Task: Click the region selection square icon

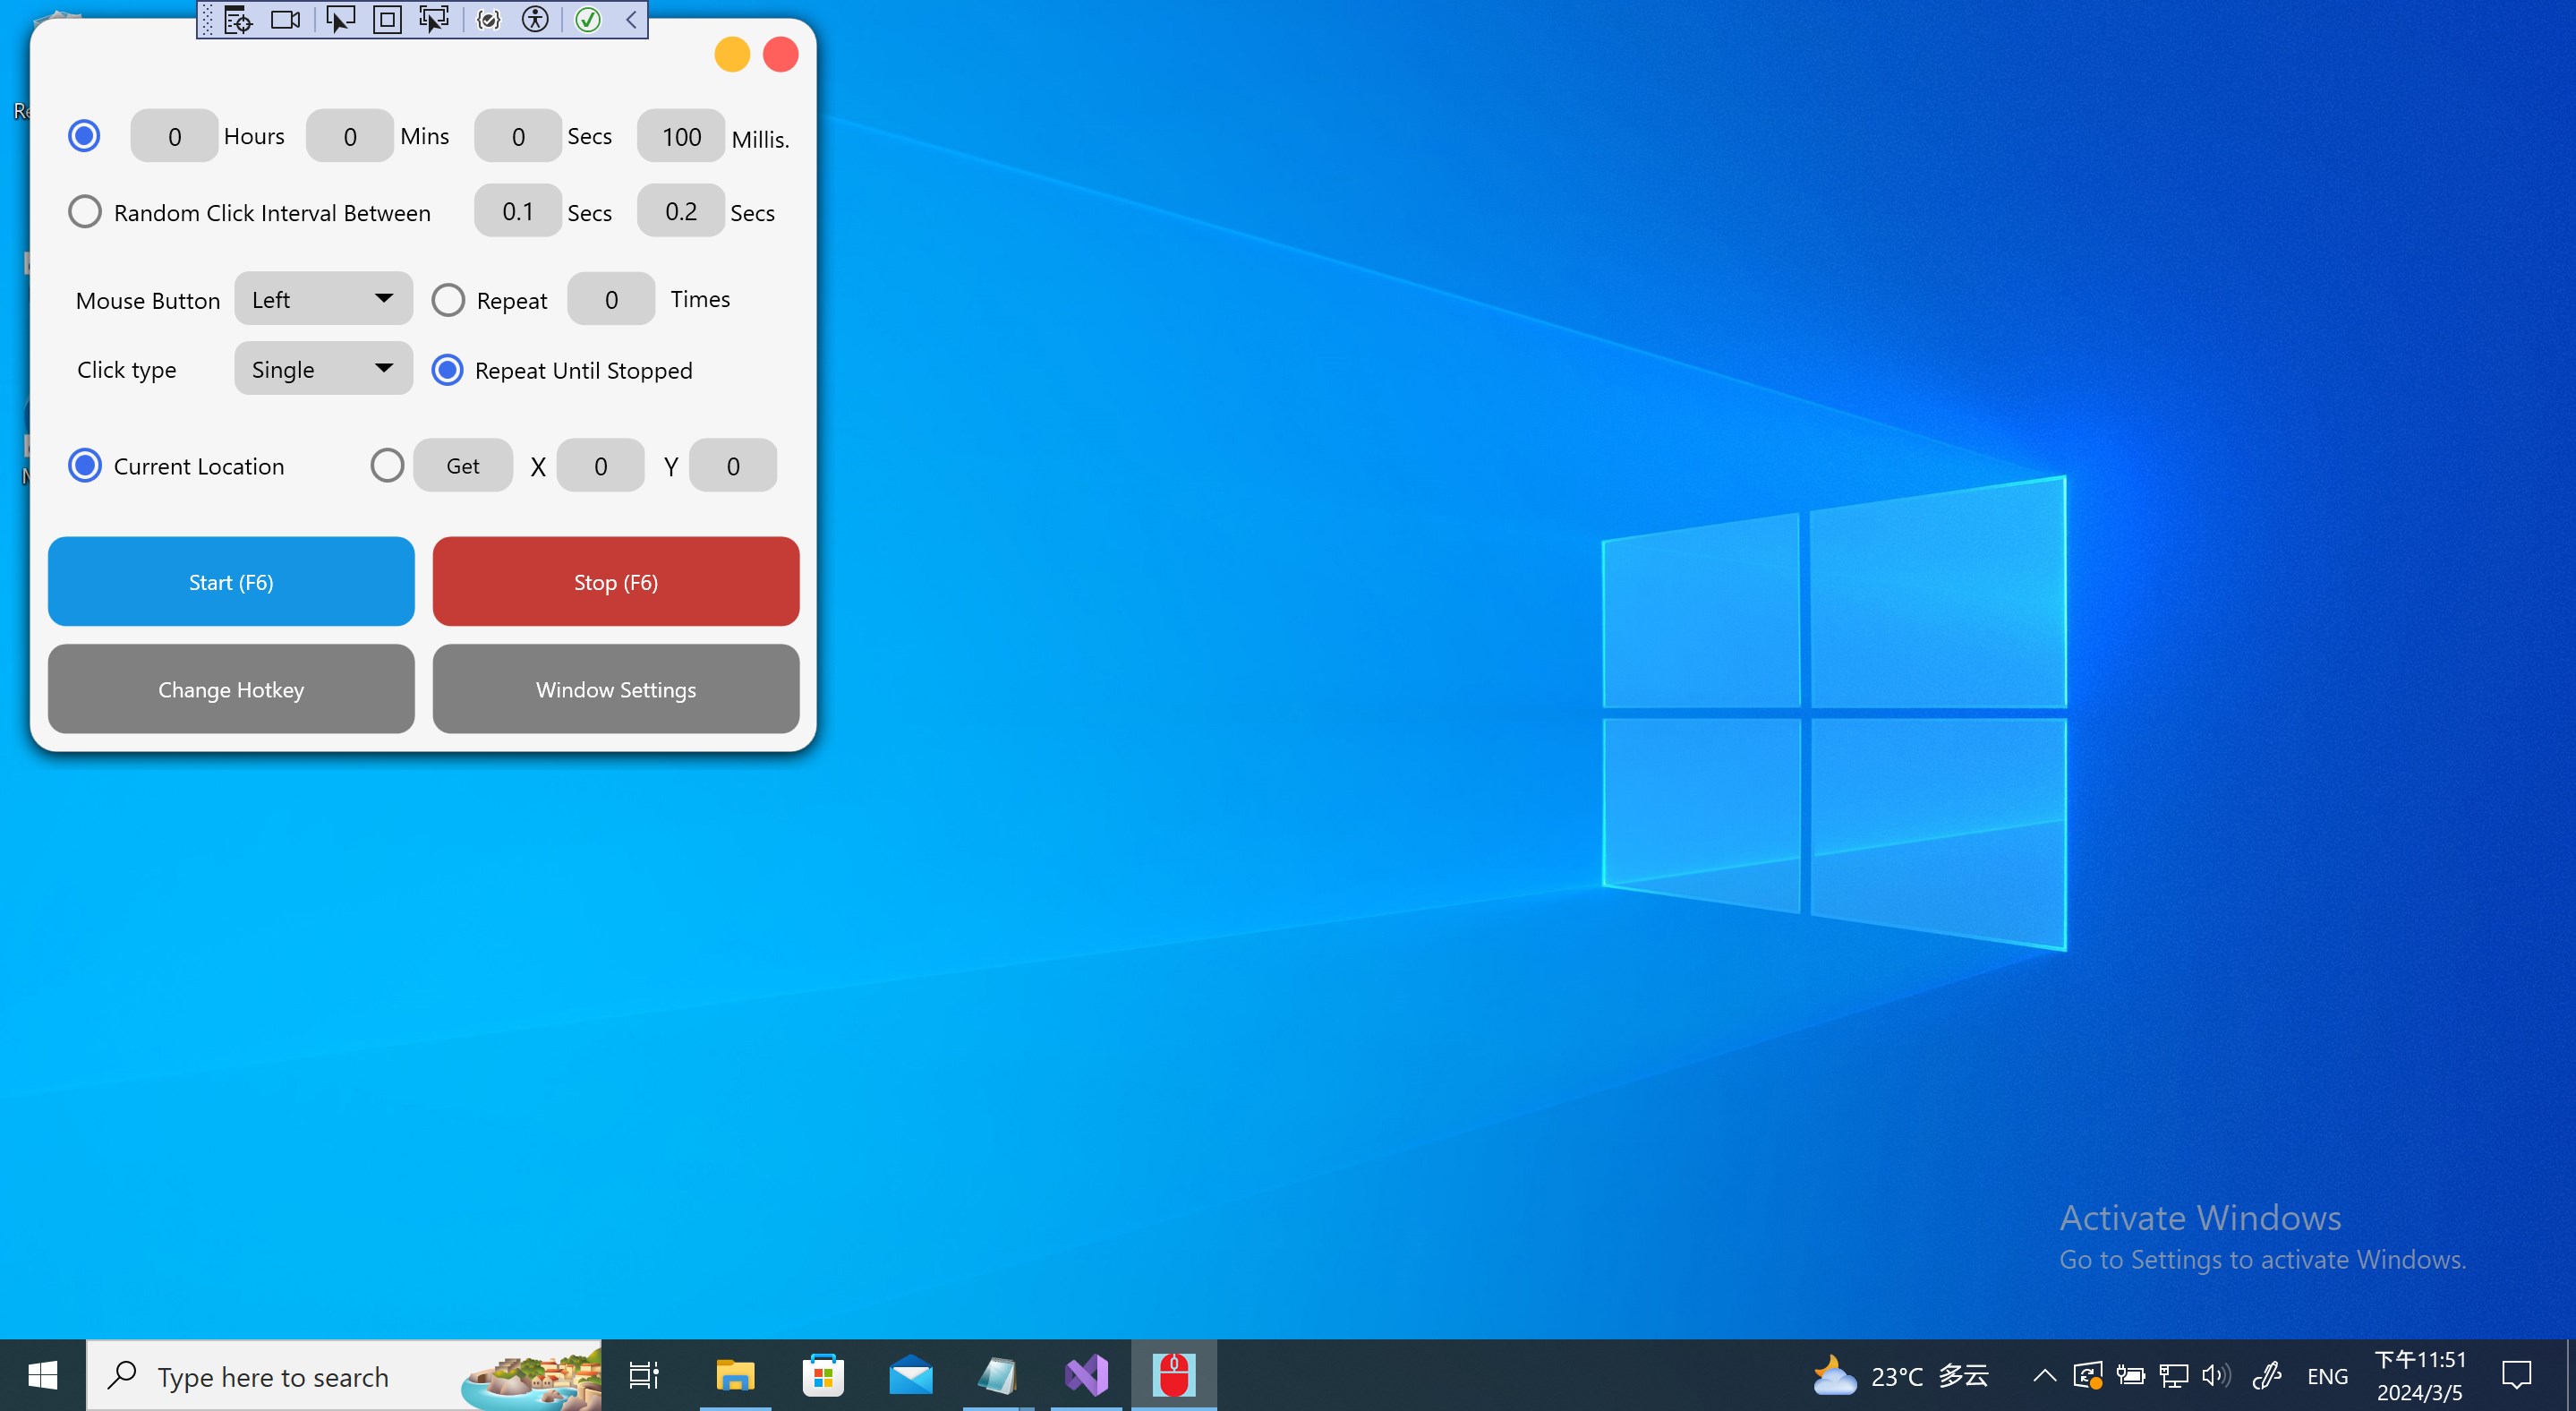Action: click(387, 19)
